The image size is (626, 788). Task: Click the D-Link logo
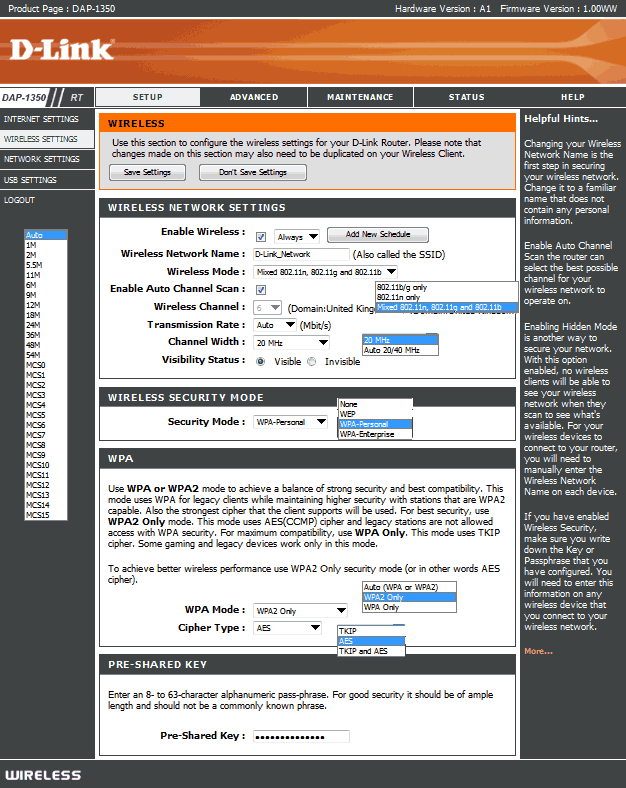[60, 50]
